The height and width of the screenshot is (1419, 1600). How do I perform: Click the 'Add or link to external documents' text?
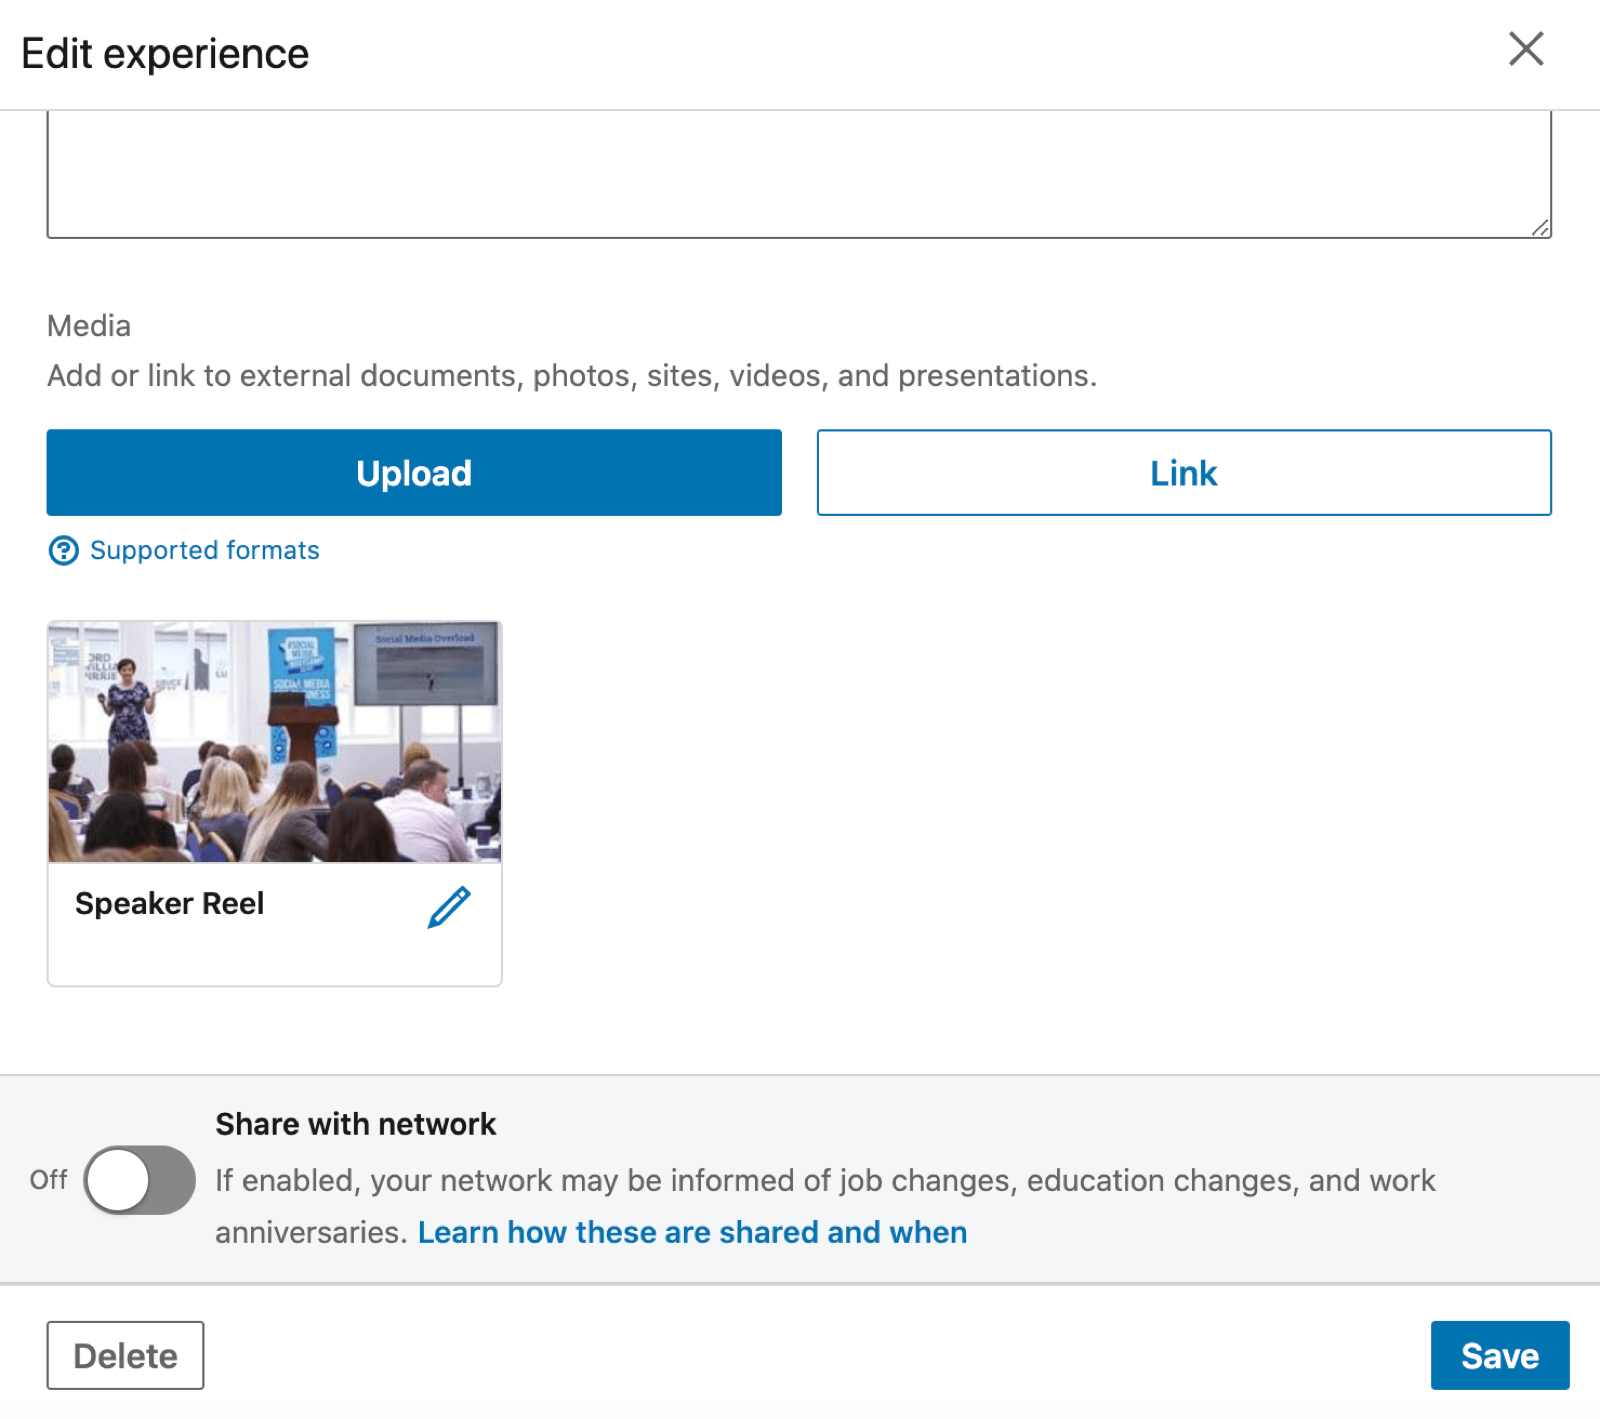pos(572,376)
